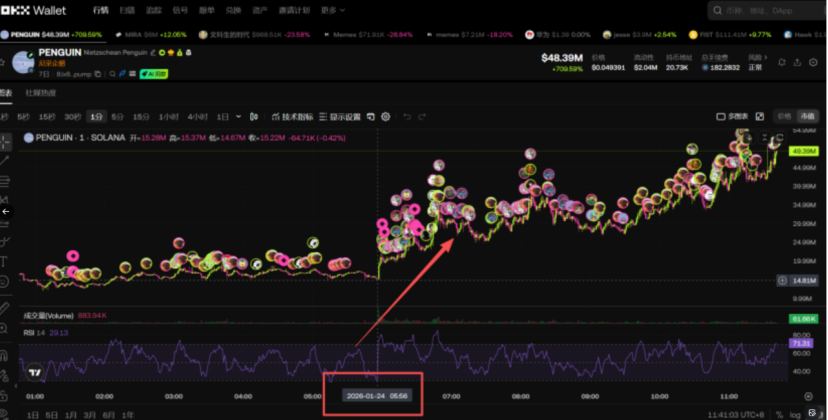The width and height of the screenshot is (828, 420).
Task: Undo the last chart action
Action: [x=407, y=117]
